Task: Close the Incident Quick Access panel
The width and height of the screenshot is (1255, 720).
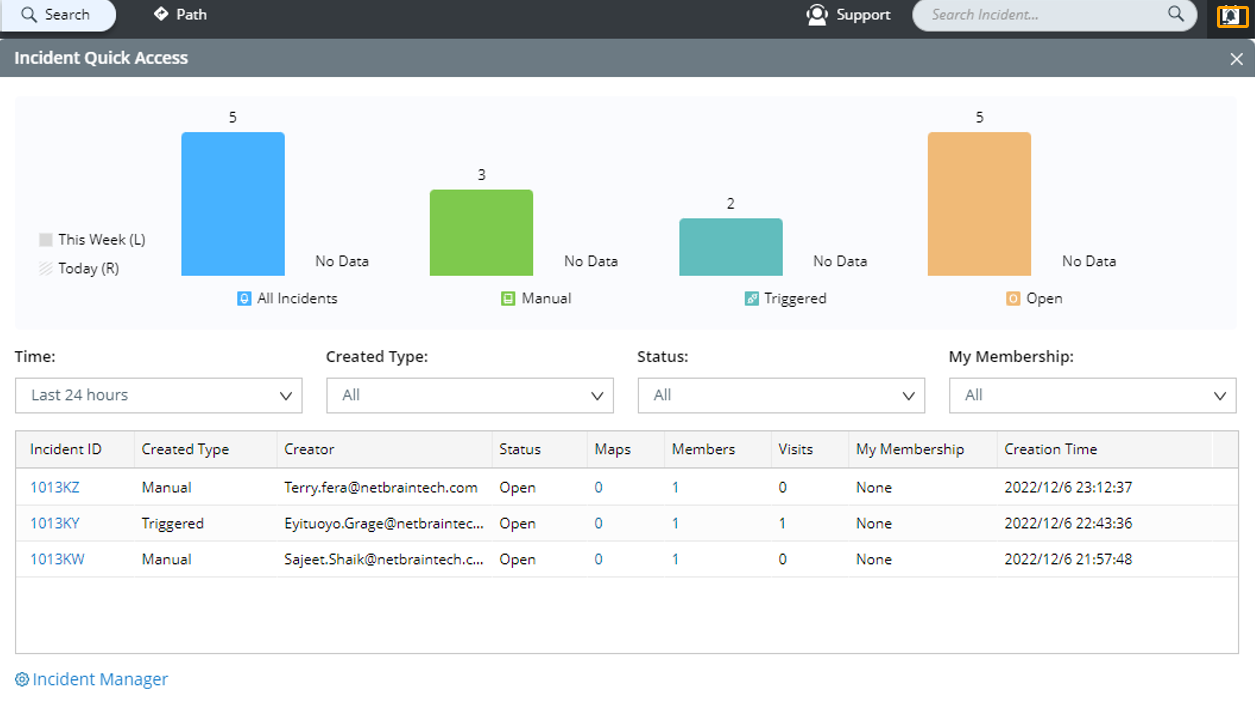Action: coord(1236,59)
